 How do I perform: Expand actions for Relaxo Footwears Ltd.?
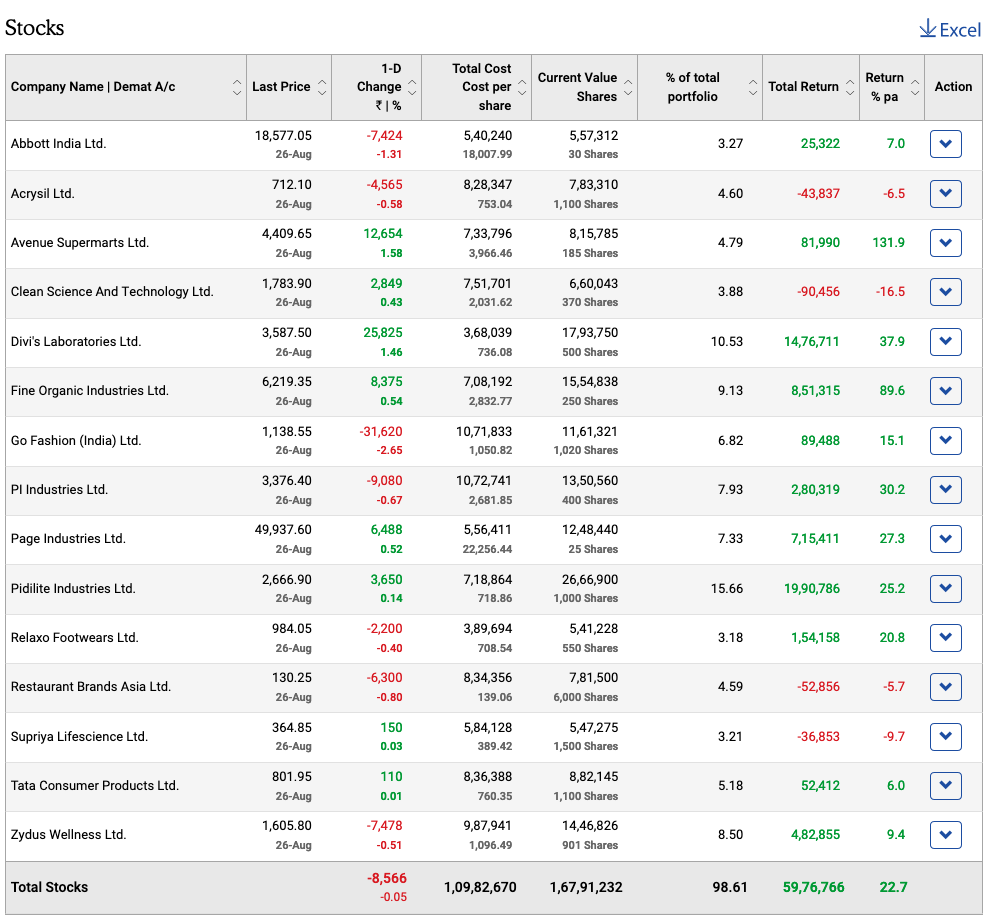(x=945, y=638)
